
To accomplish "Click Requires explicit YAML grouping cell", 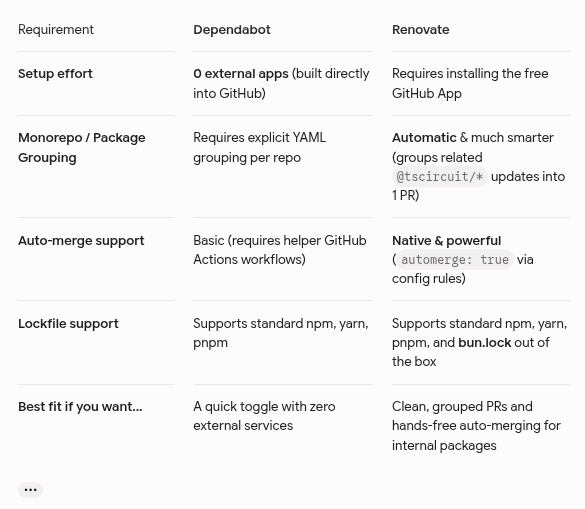I will tap(260, 147).
